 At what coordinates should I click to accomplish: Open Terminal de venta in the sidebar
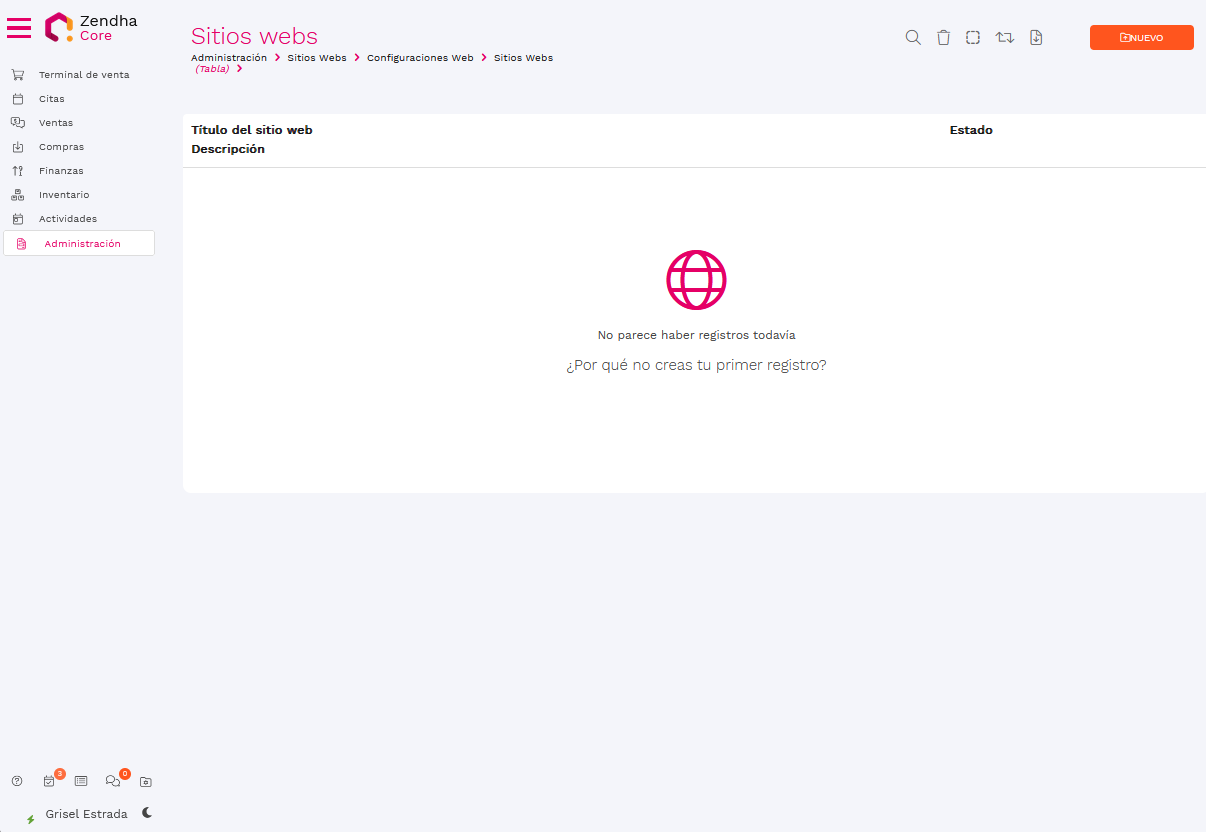tap(83, 75)
